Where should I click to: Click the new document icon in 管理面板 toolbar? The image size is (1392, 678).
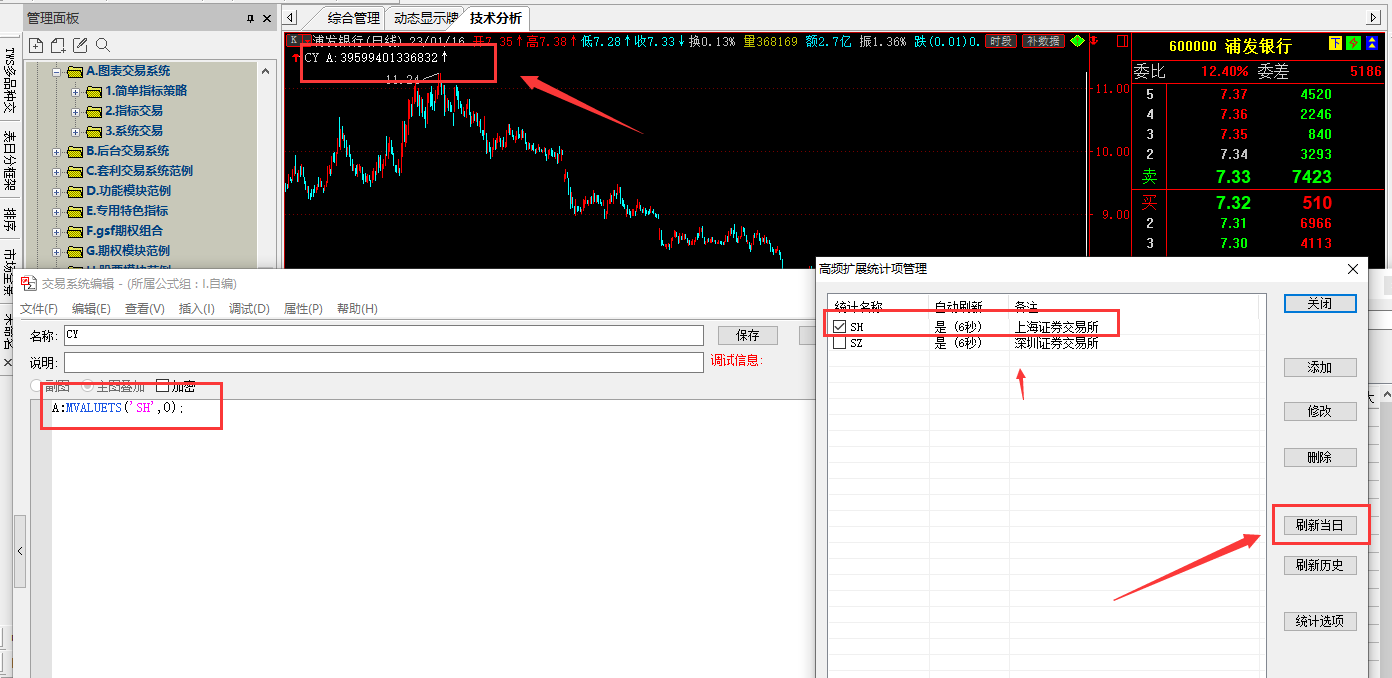[36, 45]
